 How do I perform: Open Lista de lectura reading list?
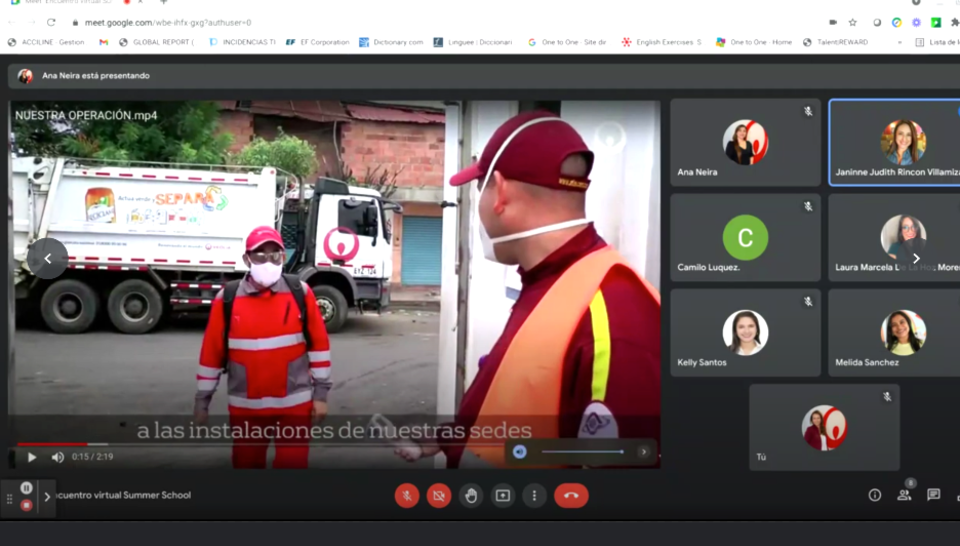point(937,42)
